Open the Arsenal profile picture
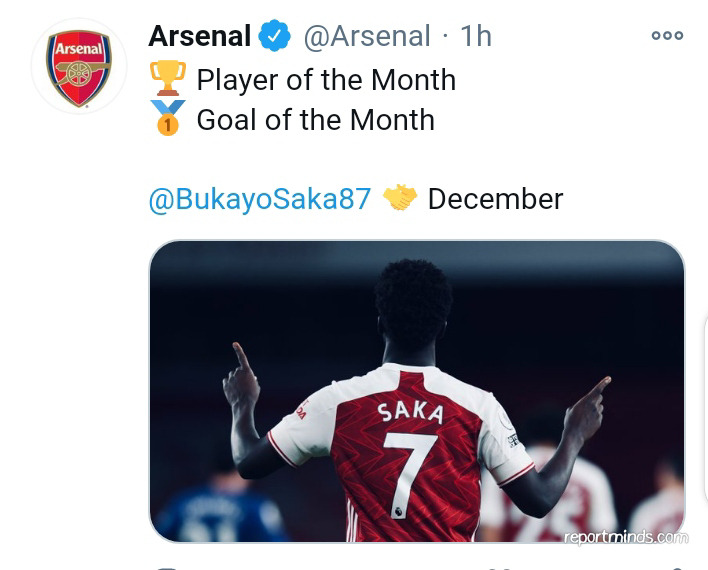Screen dimensions: 708x570 point(79,66)
